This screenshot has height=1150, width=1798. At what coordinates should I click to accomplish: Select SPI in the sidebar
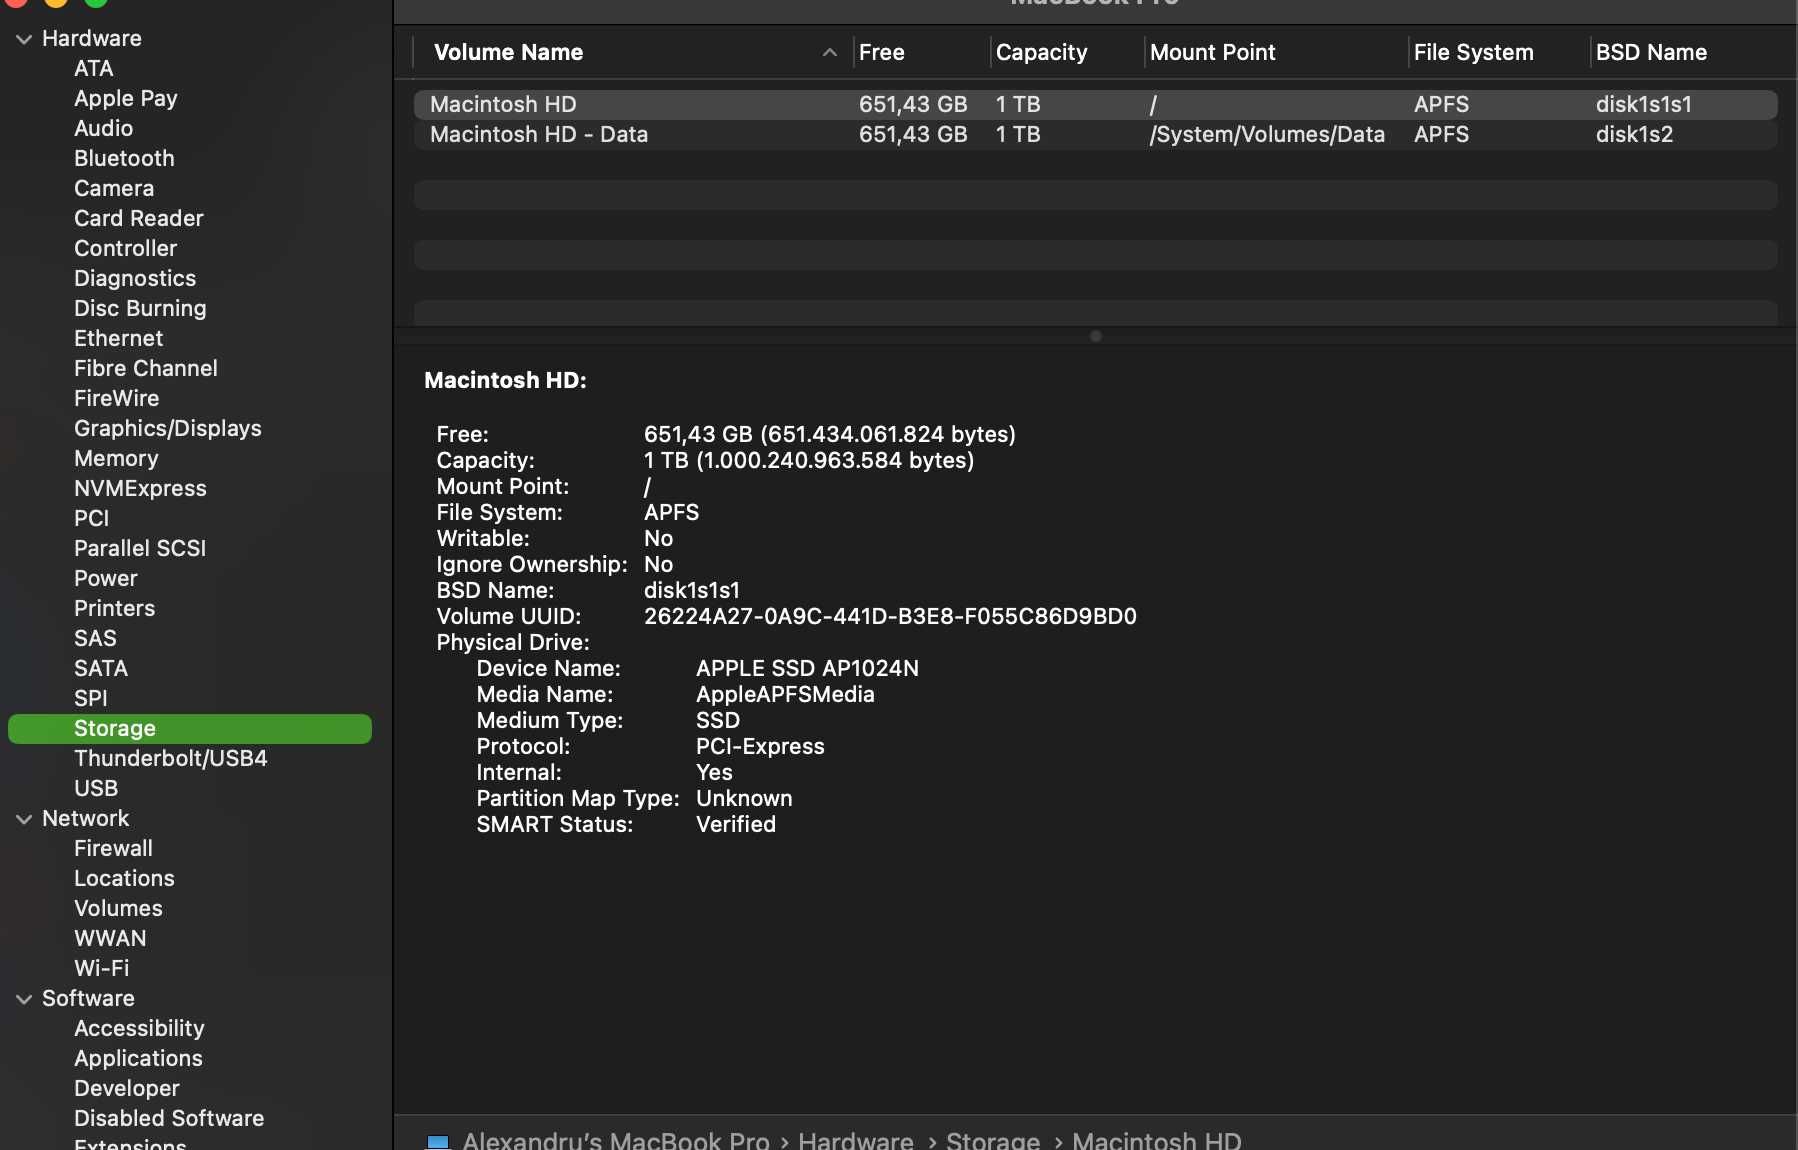[90, 698]
